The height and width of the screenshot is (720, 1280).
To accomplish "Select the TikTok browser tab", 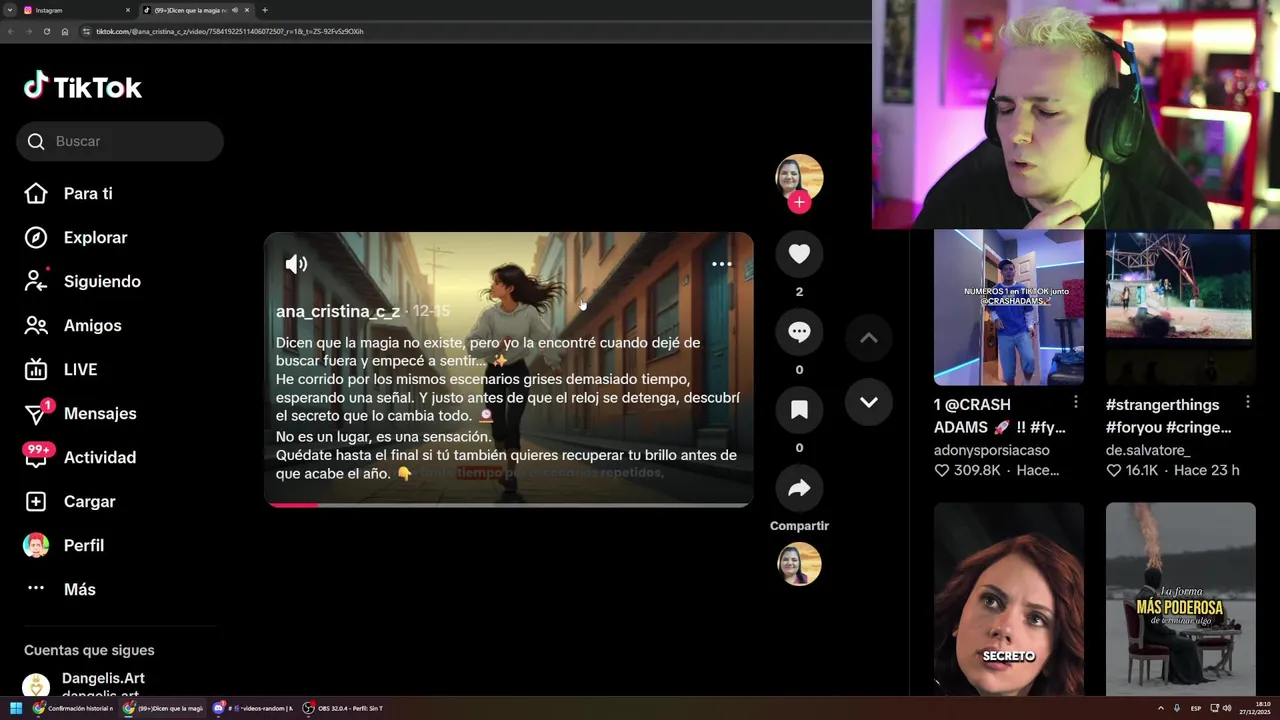I will pyautogui.click(x=195, y=10).
